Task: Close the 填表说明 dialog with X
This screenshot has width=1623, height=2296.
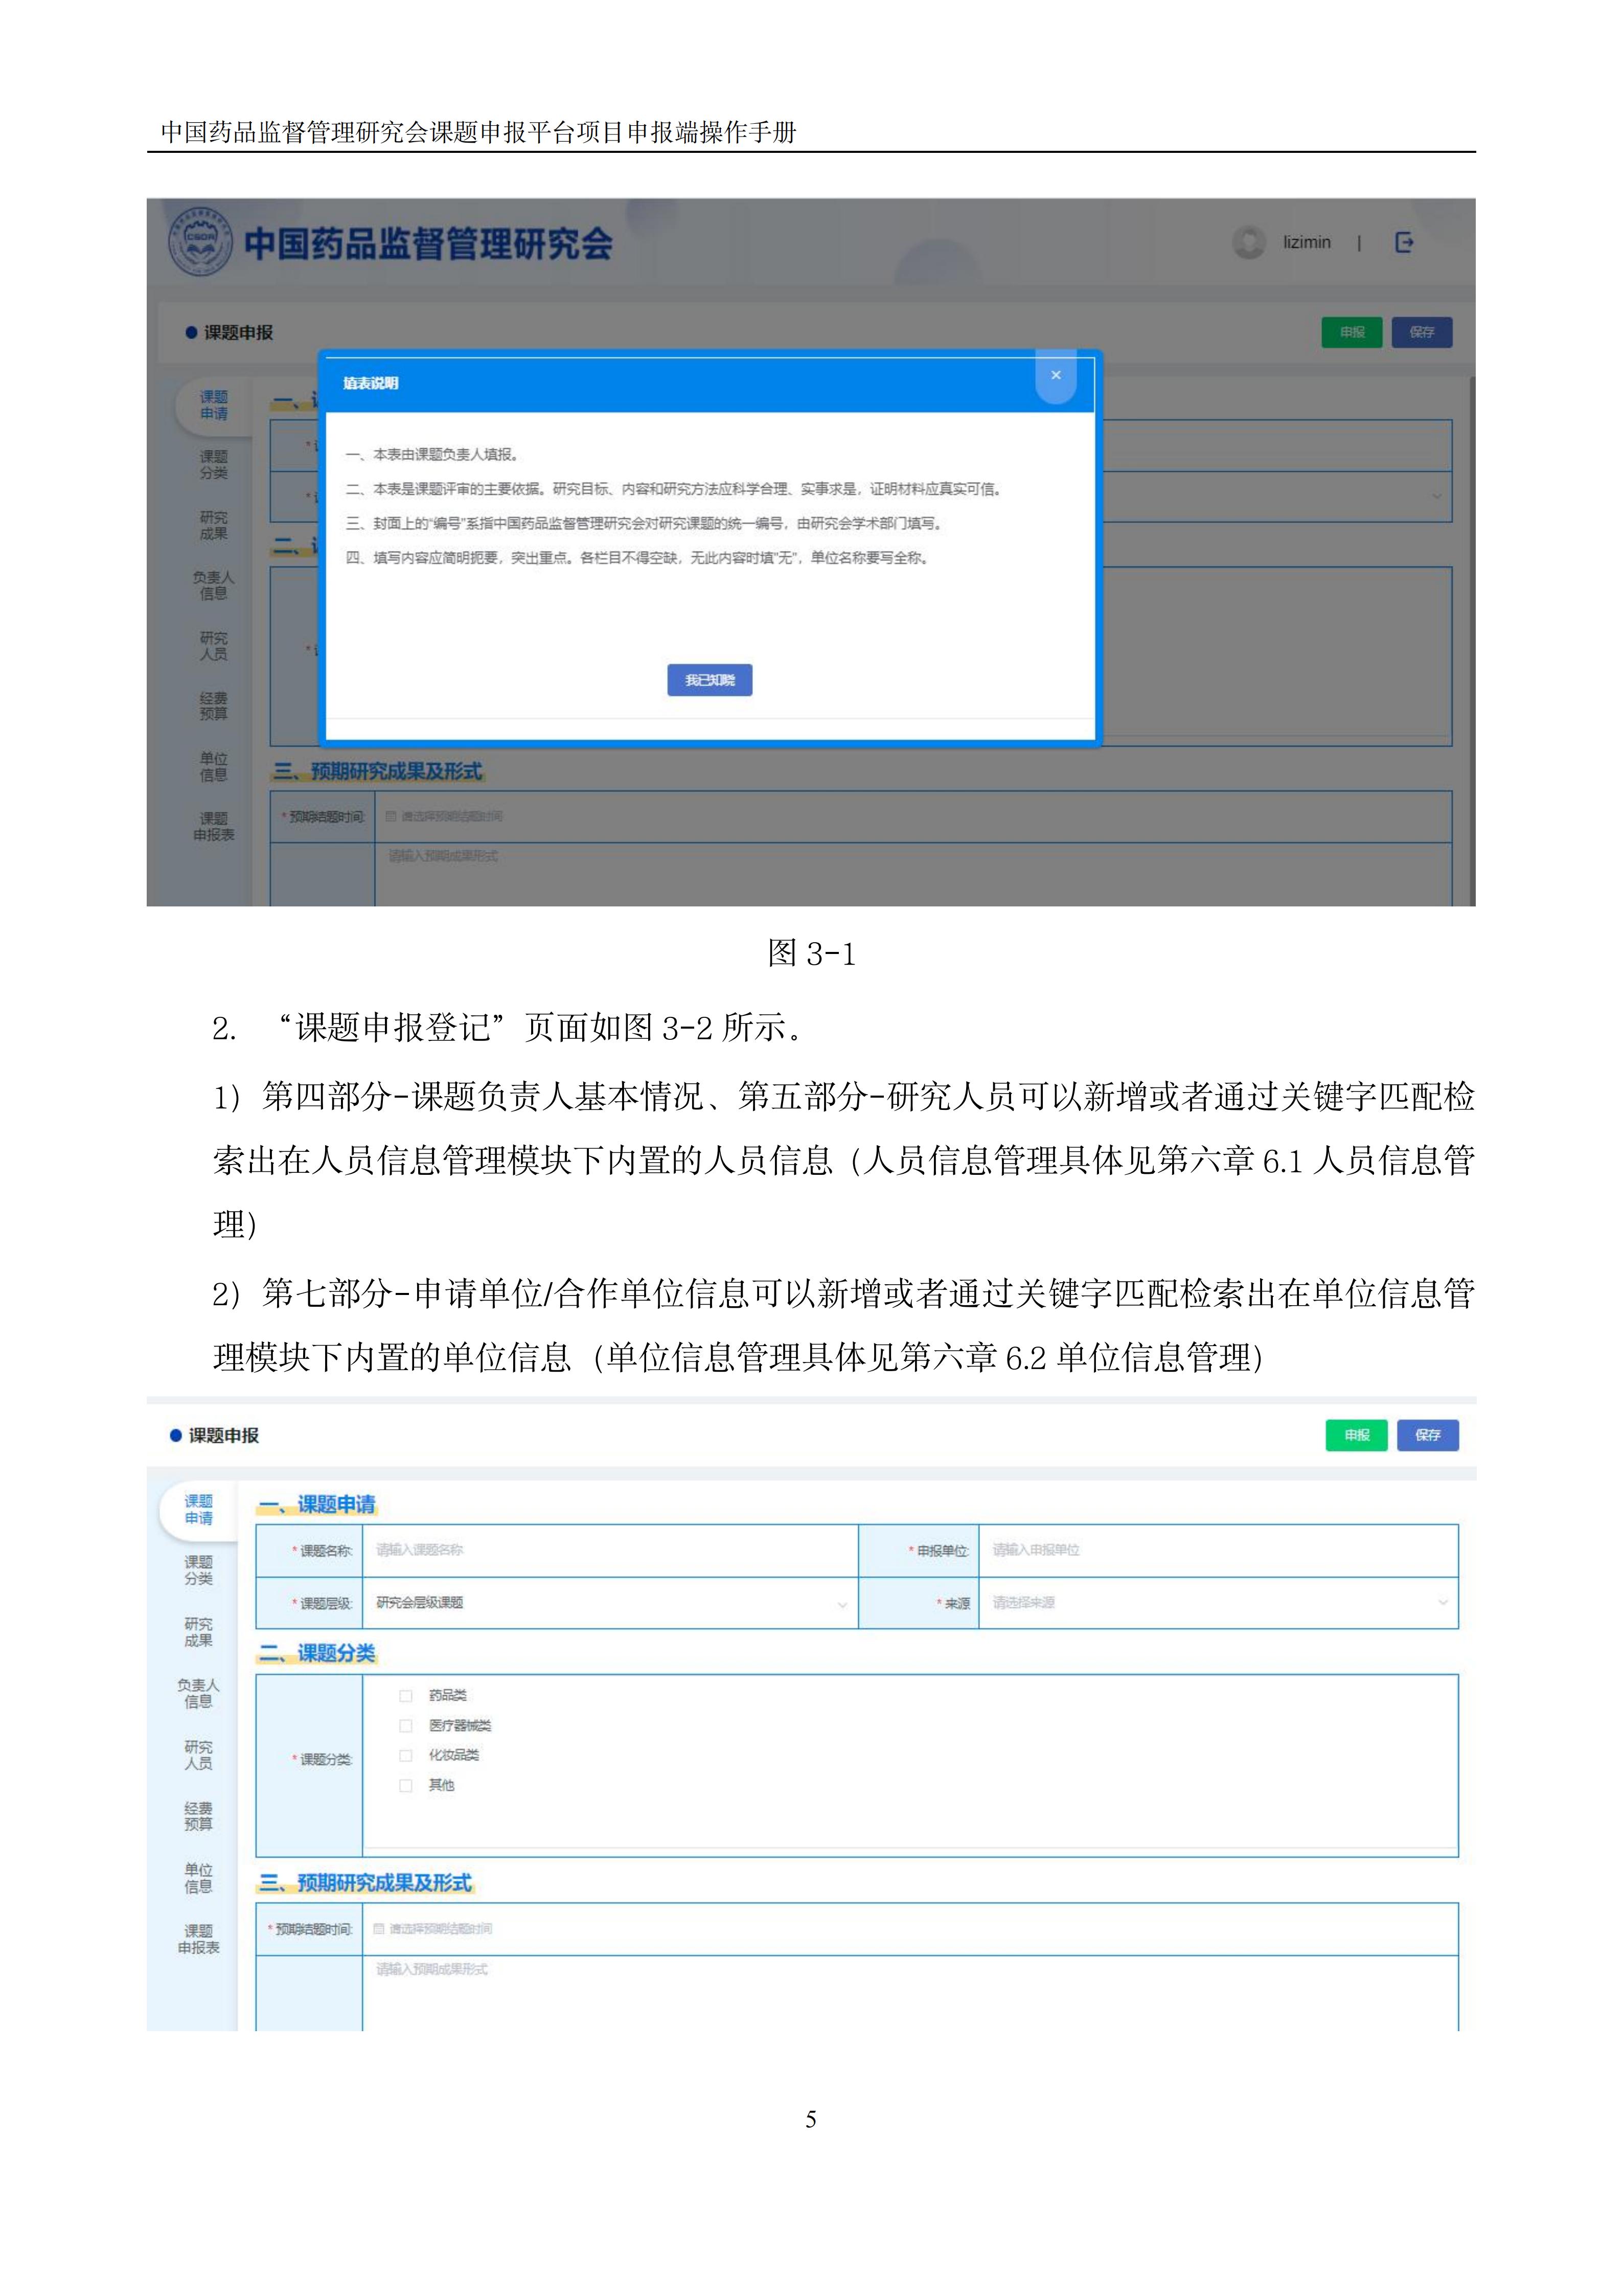Action: tap(1055, 376)
